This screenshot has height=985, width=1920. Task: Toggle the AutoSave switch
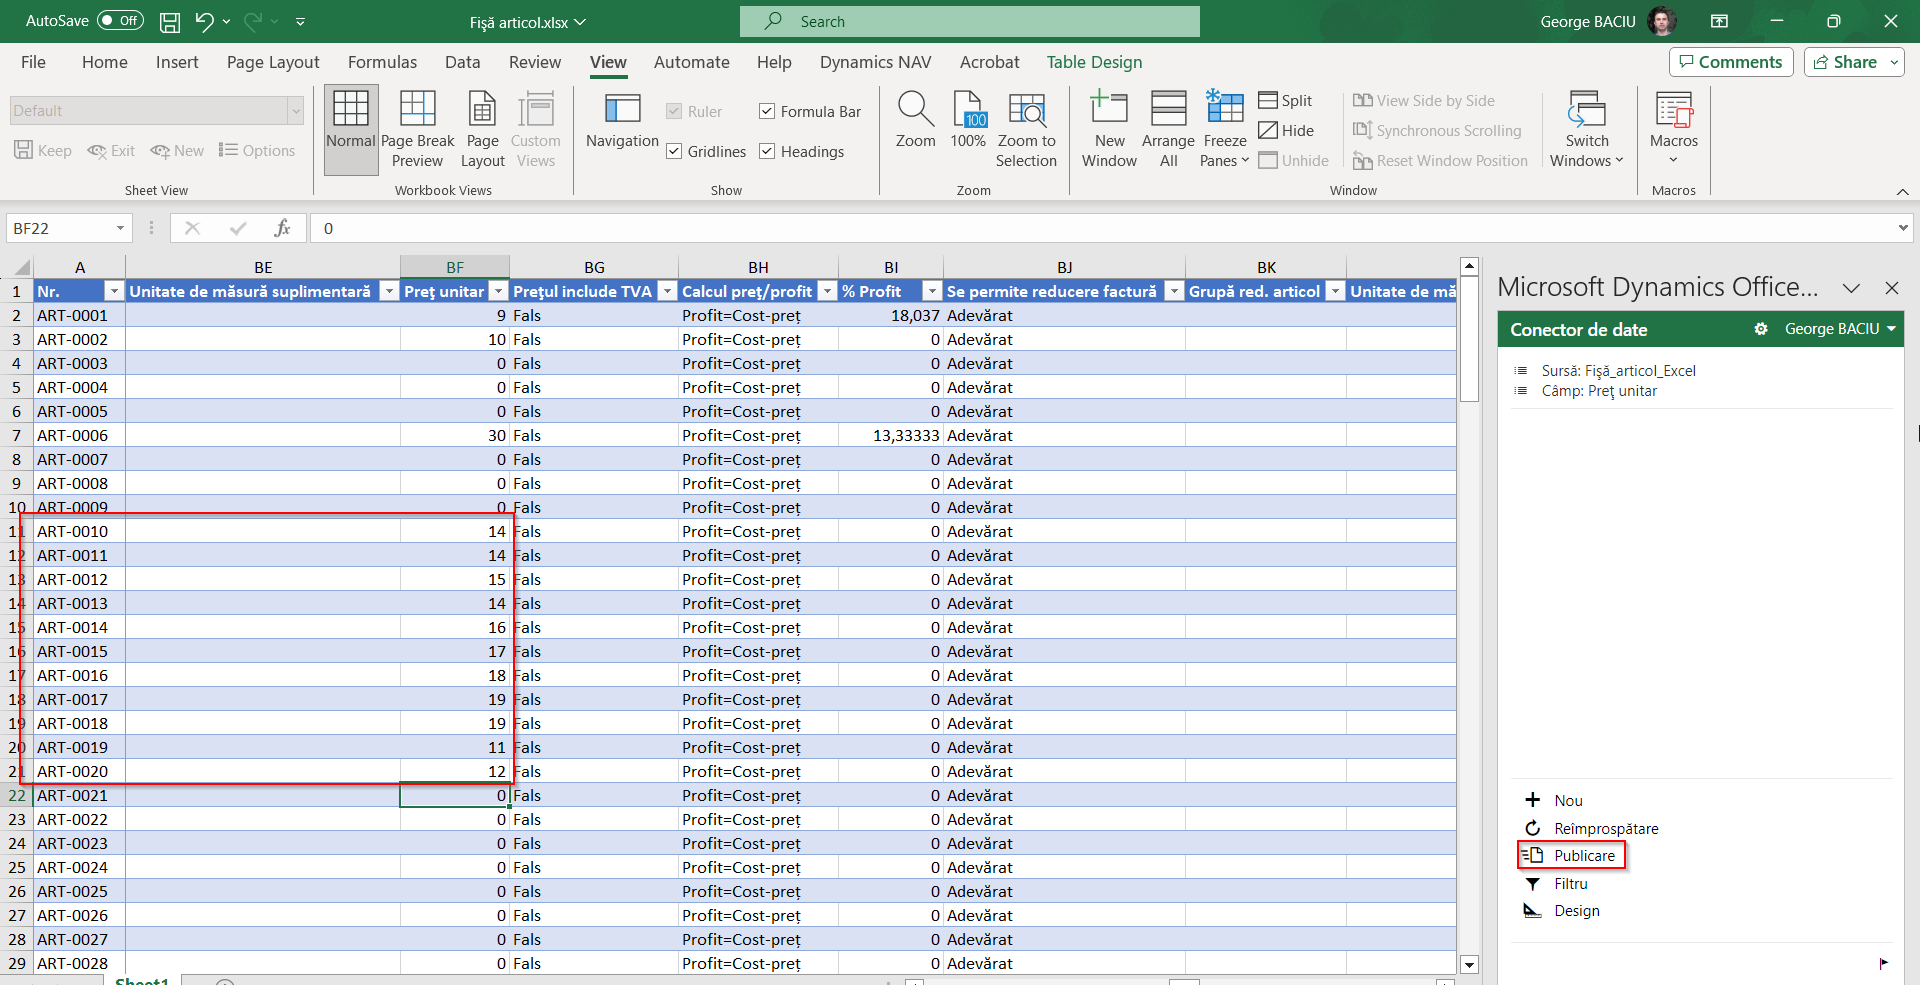(x=120, y=21)
